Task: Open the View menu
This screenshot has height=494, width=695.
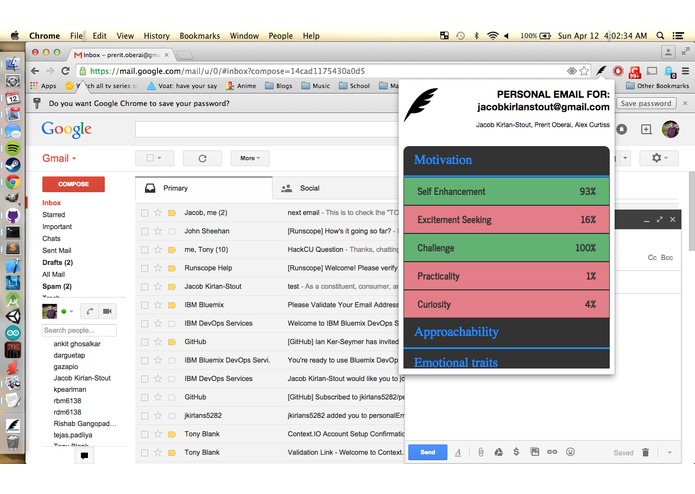Action: (x=125, y=35)
